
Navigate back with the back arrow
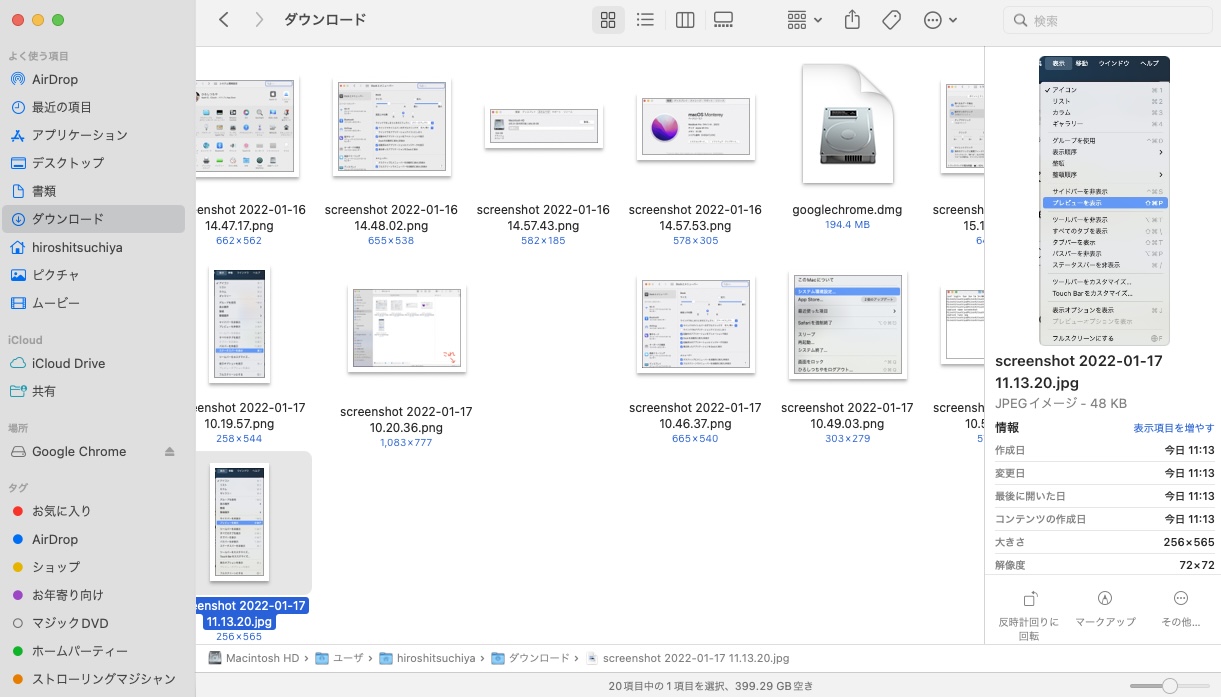click(223, 19)
